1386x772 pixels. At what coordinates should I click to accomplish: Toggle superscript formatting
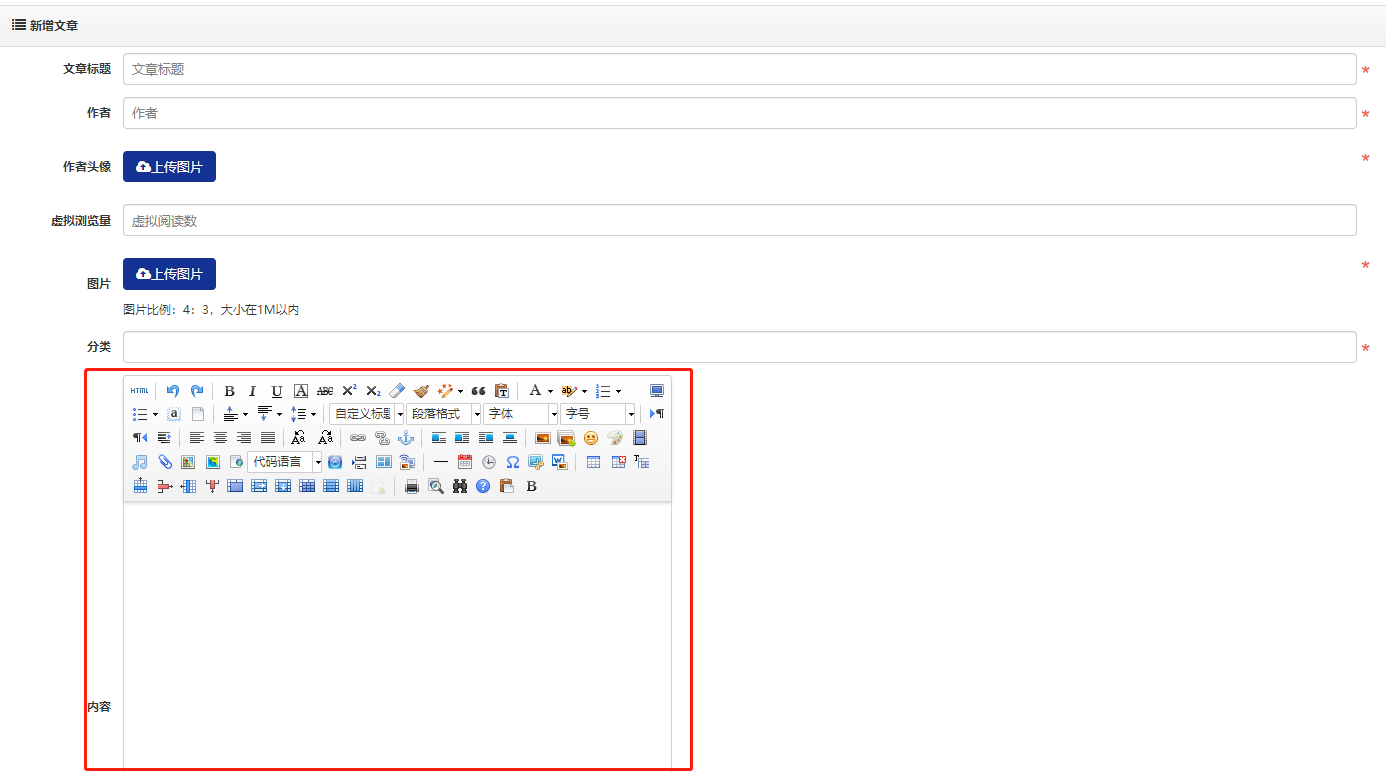pyautogui.click(x=349, y=390)
